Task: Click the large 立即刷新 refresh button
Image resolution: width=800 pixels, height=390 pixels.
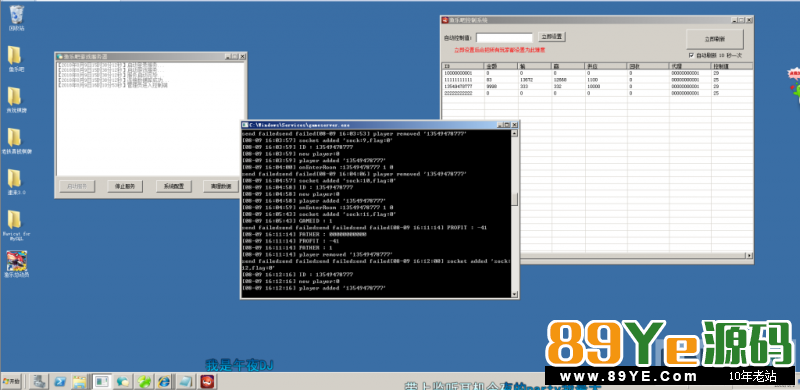Action: 715,39
